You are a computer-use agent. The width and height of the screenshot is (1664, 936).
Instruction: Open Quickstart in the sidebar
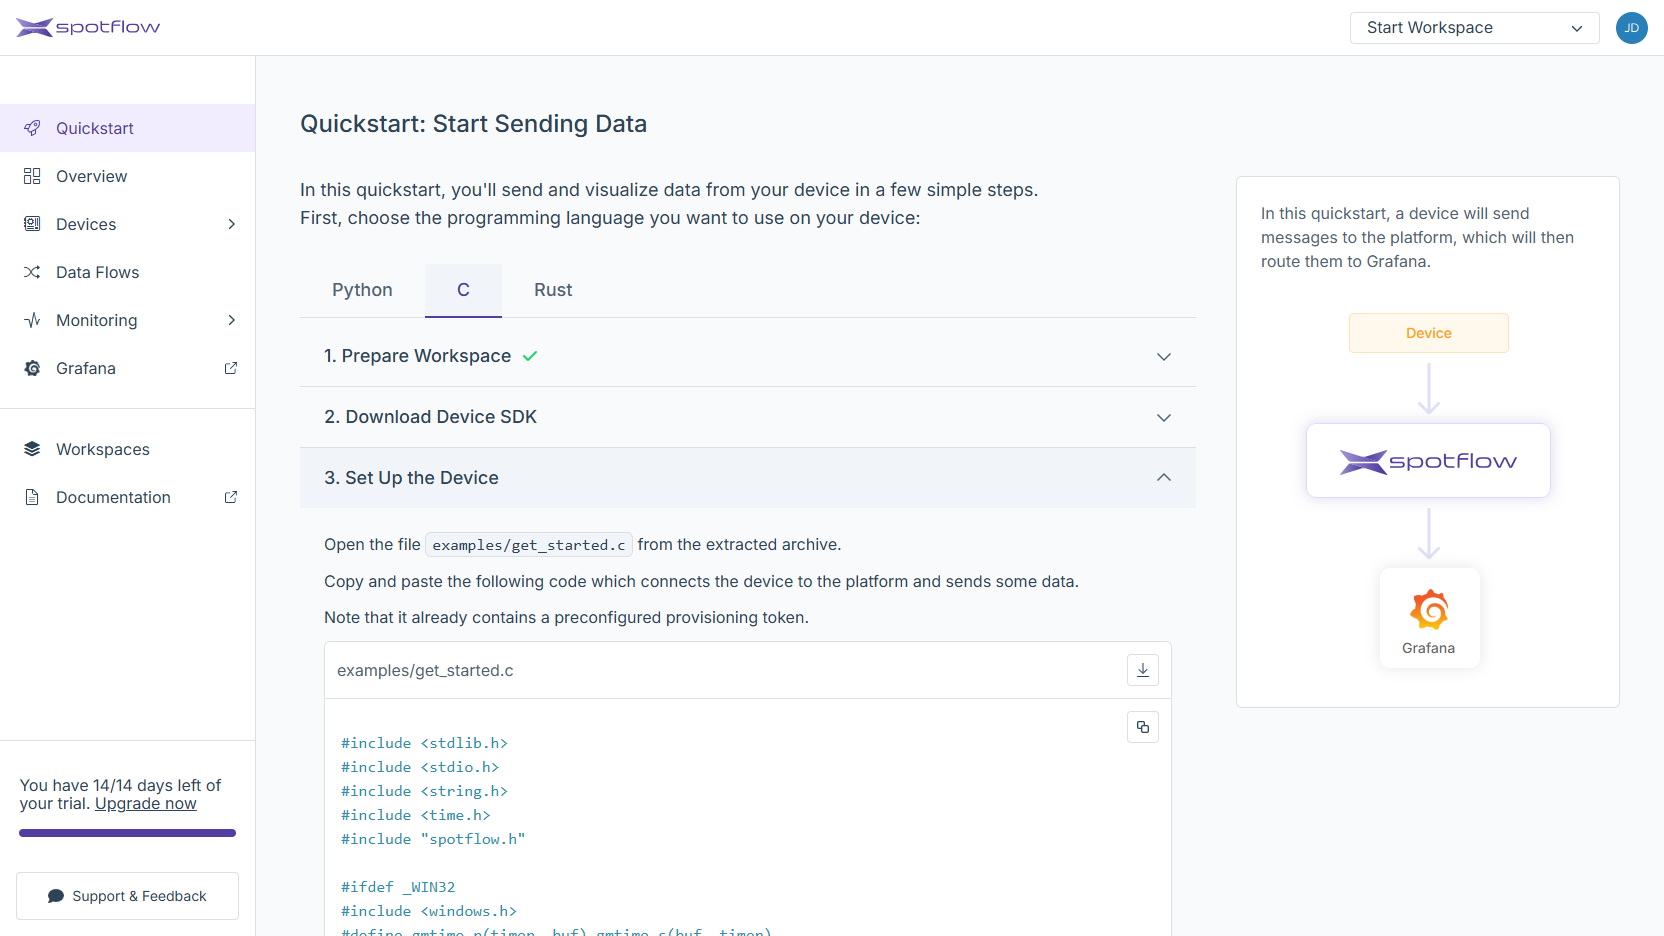[127, 128]
